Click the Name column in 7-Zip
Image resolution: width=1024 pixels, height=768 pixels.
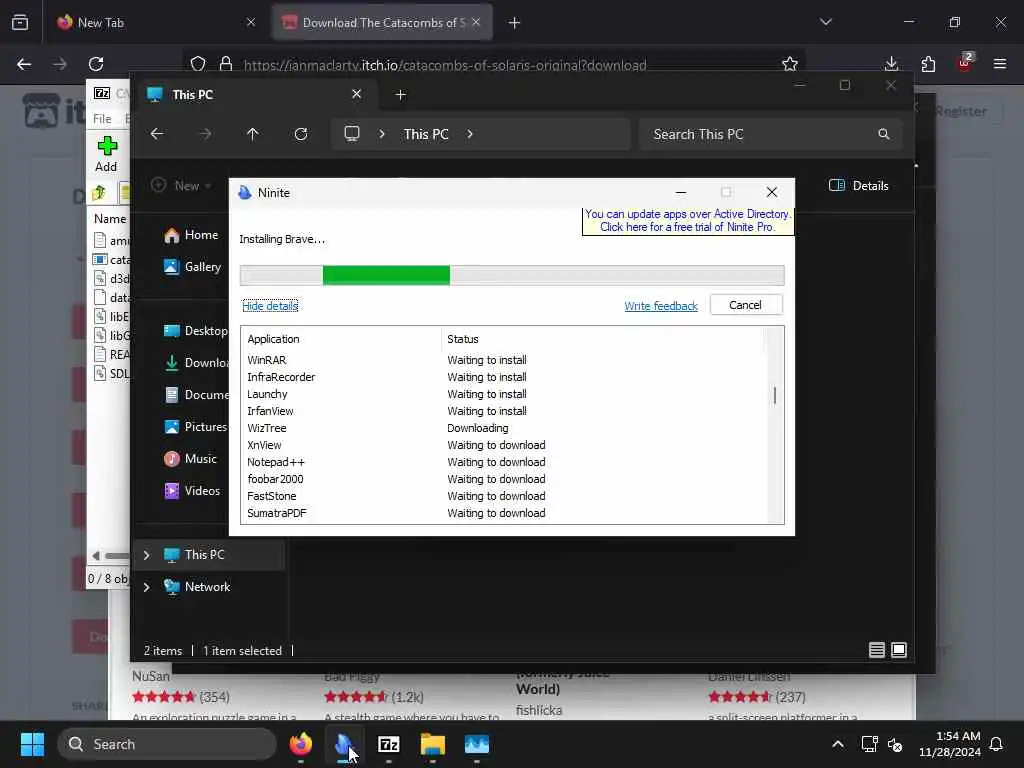tap(110, 219)
